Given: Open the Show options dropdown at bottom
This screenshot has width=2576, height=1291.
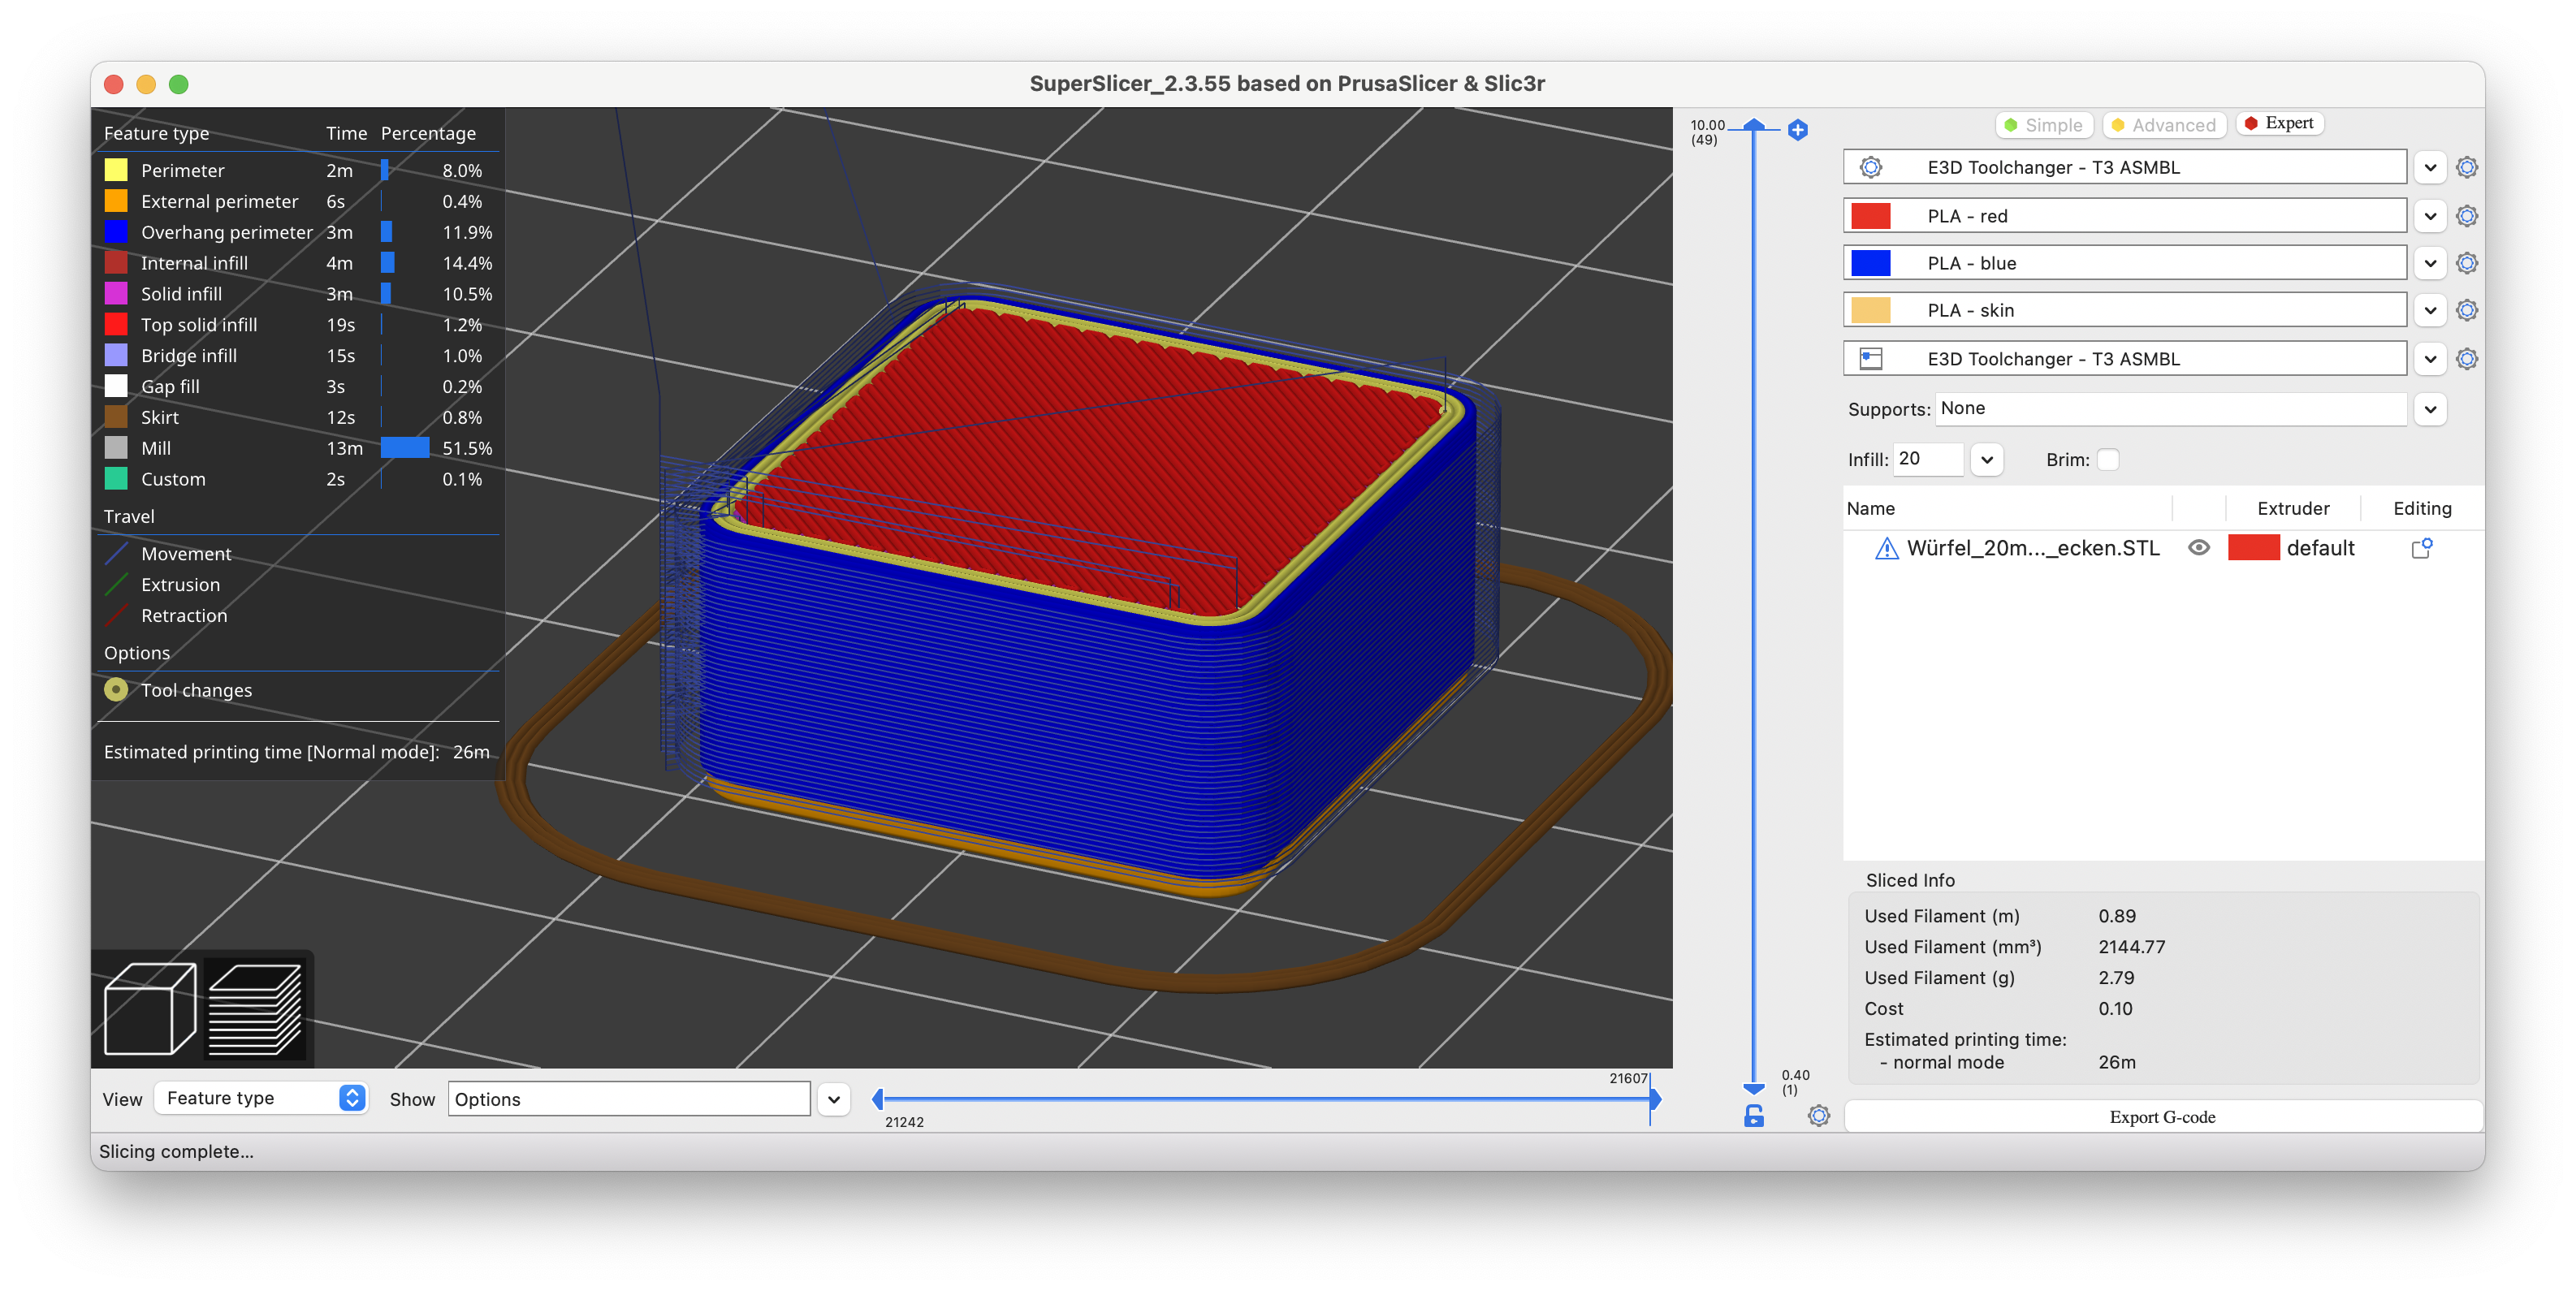Looking at the screenshot, I should tap(833, 1099).
